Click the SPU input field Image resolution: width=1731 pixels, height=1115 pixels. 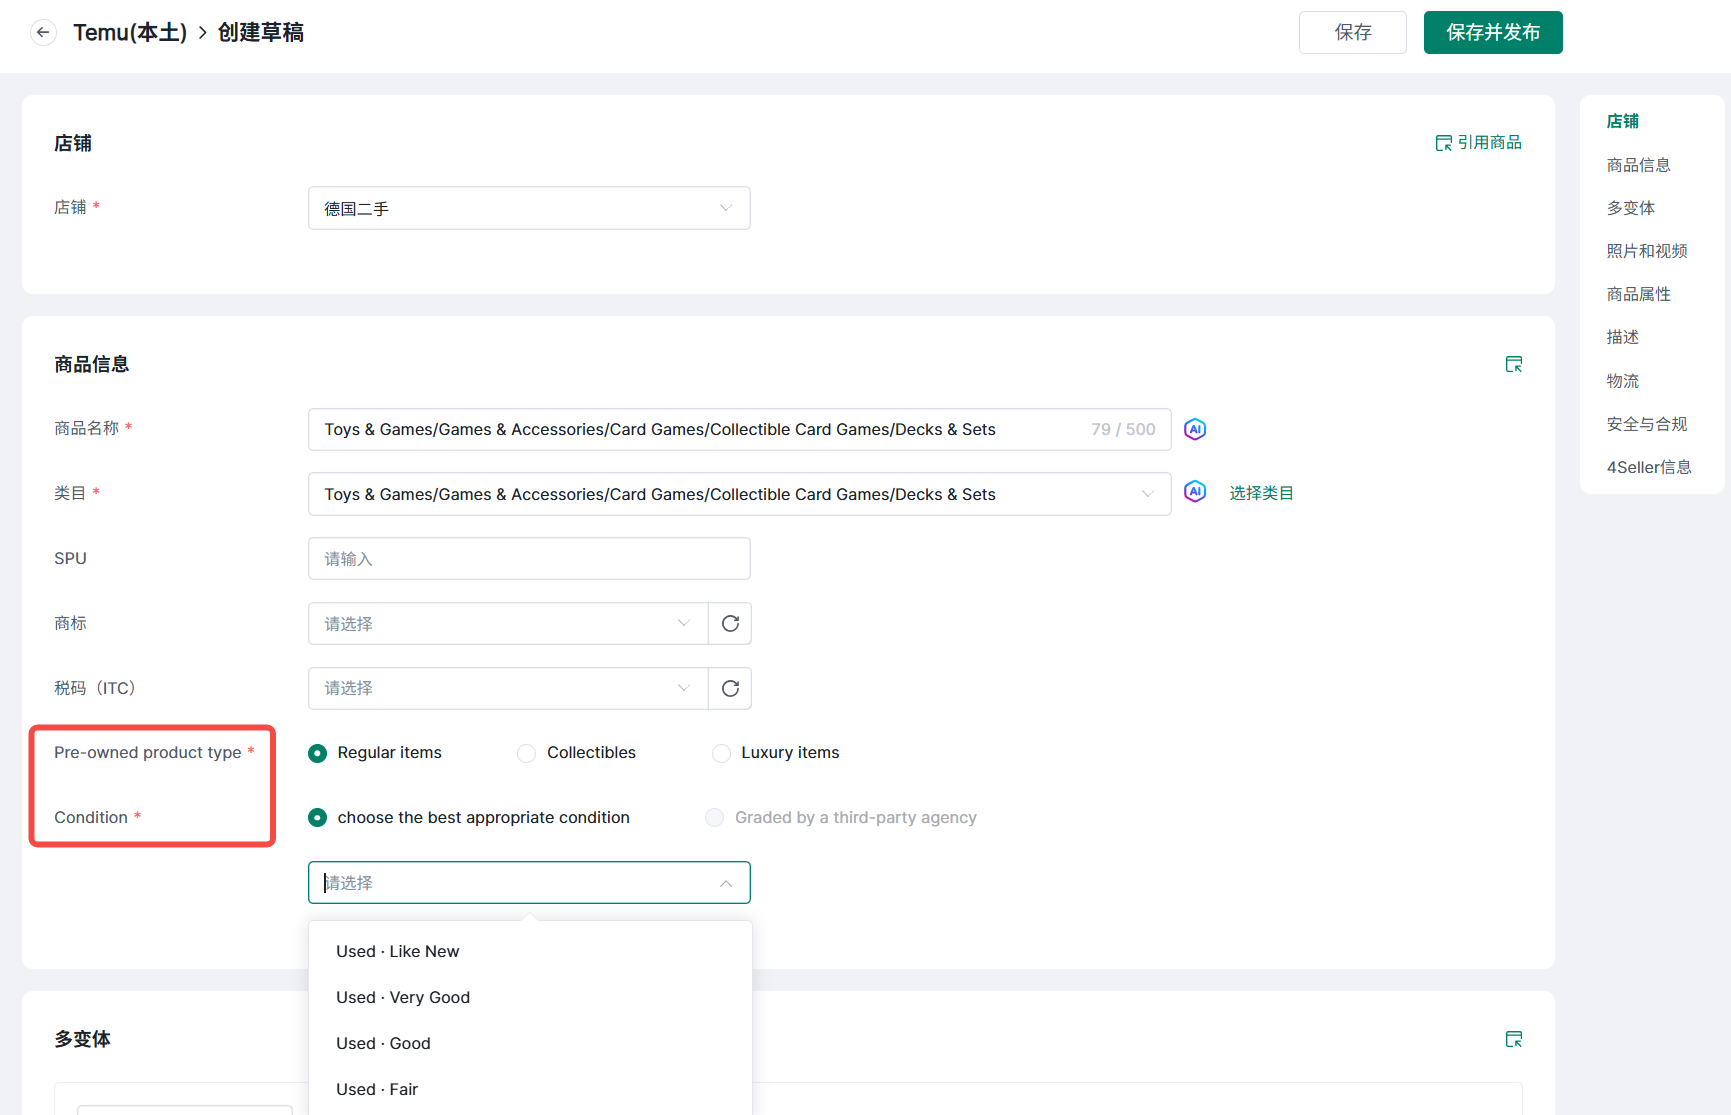pos(528,559)
